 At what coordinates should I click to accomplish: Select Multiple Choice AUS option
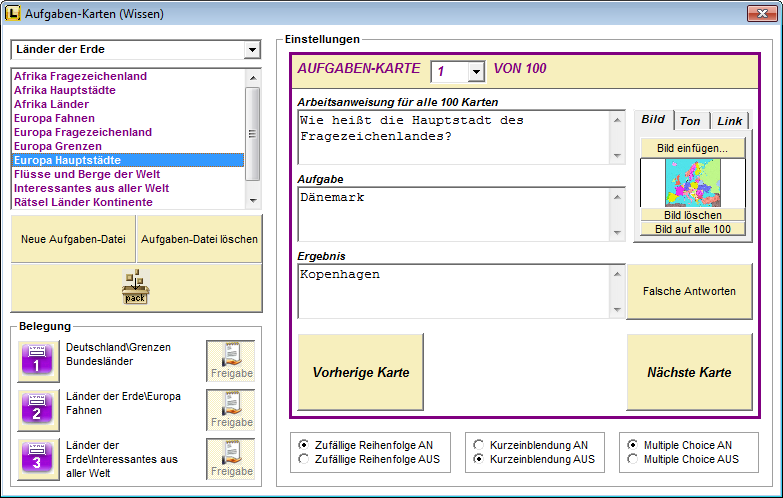point(632,459)
